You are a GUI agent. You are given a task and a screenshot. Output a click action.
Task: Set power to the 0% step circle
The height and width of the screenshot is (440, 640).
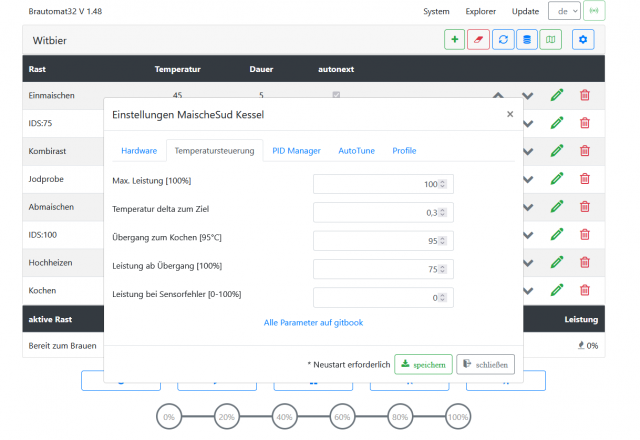169,417
